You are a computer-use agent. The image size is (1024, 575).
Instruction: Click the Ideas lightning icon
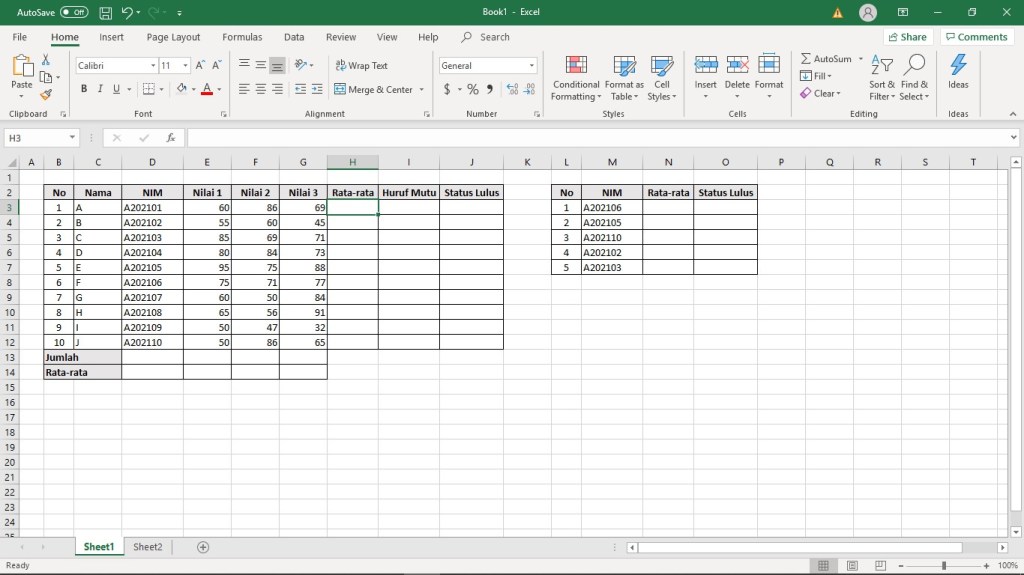(x=958, y=66)
